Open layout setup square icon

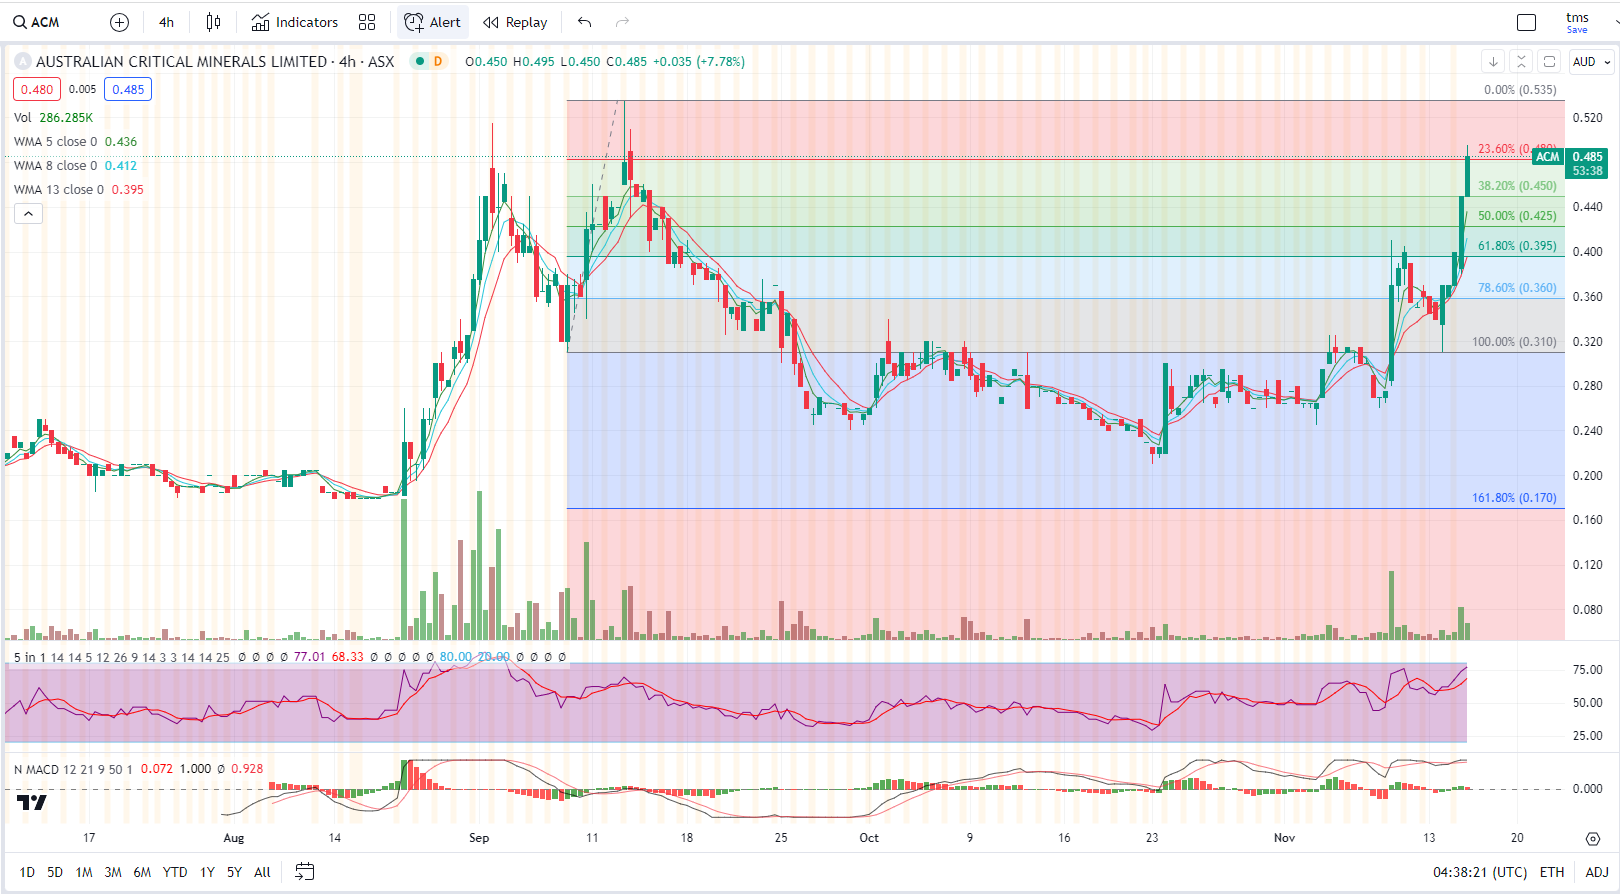click(1526, 22)
